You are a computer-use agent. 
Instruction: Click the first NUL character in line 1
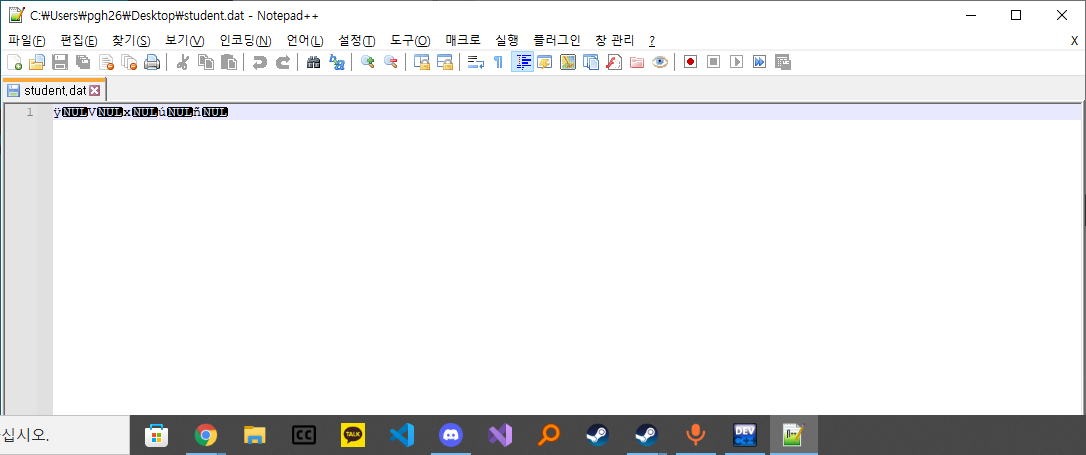[x=74, y=112]
